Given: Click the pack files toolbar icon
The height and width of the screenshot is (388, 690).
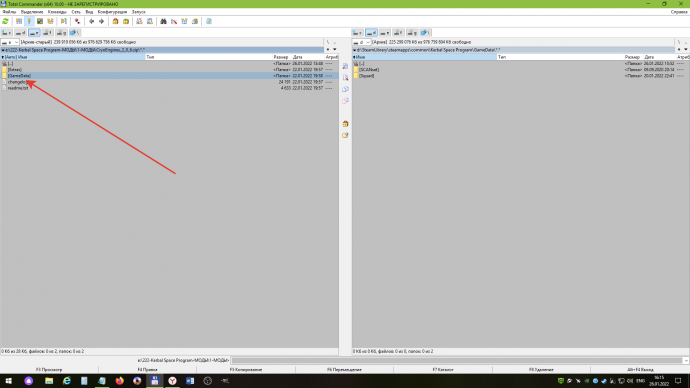Looking at the screenshot, I should [115, 21].
